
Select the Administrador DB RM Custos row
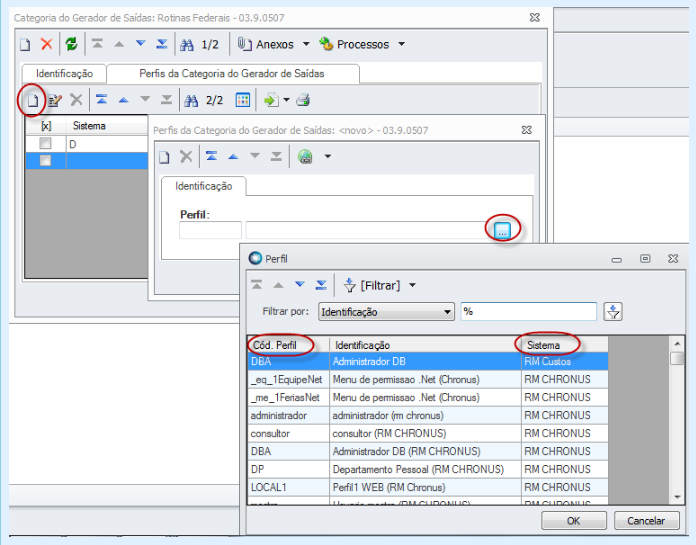428,362
